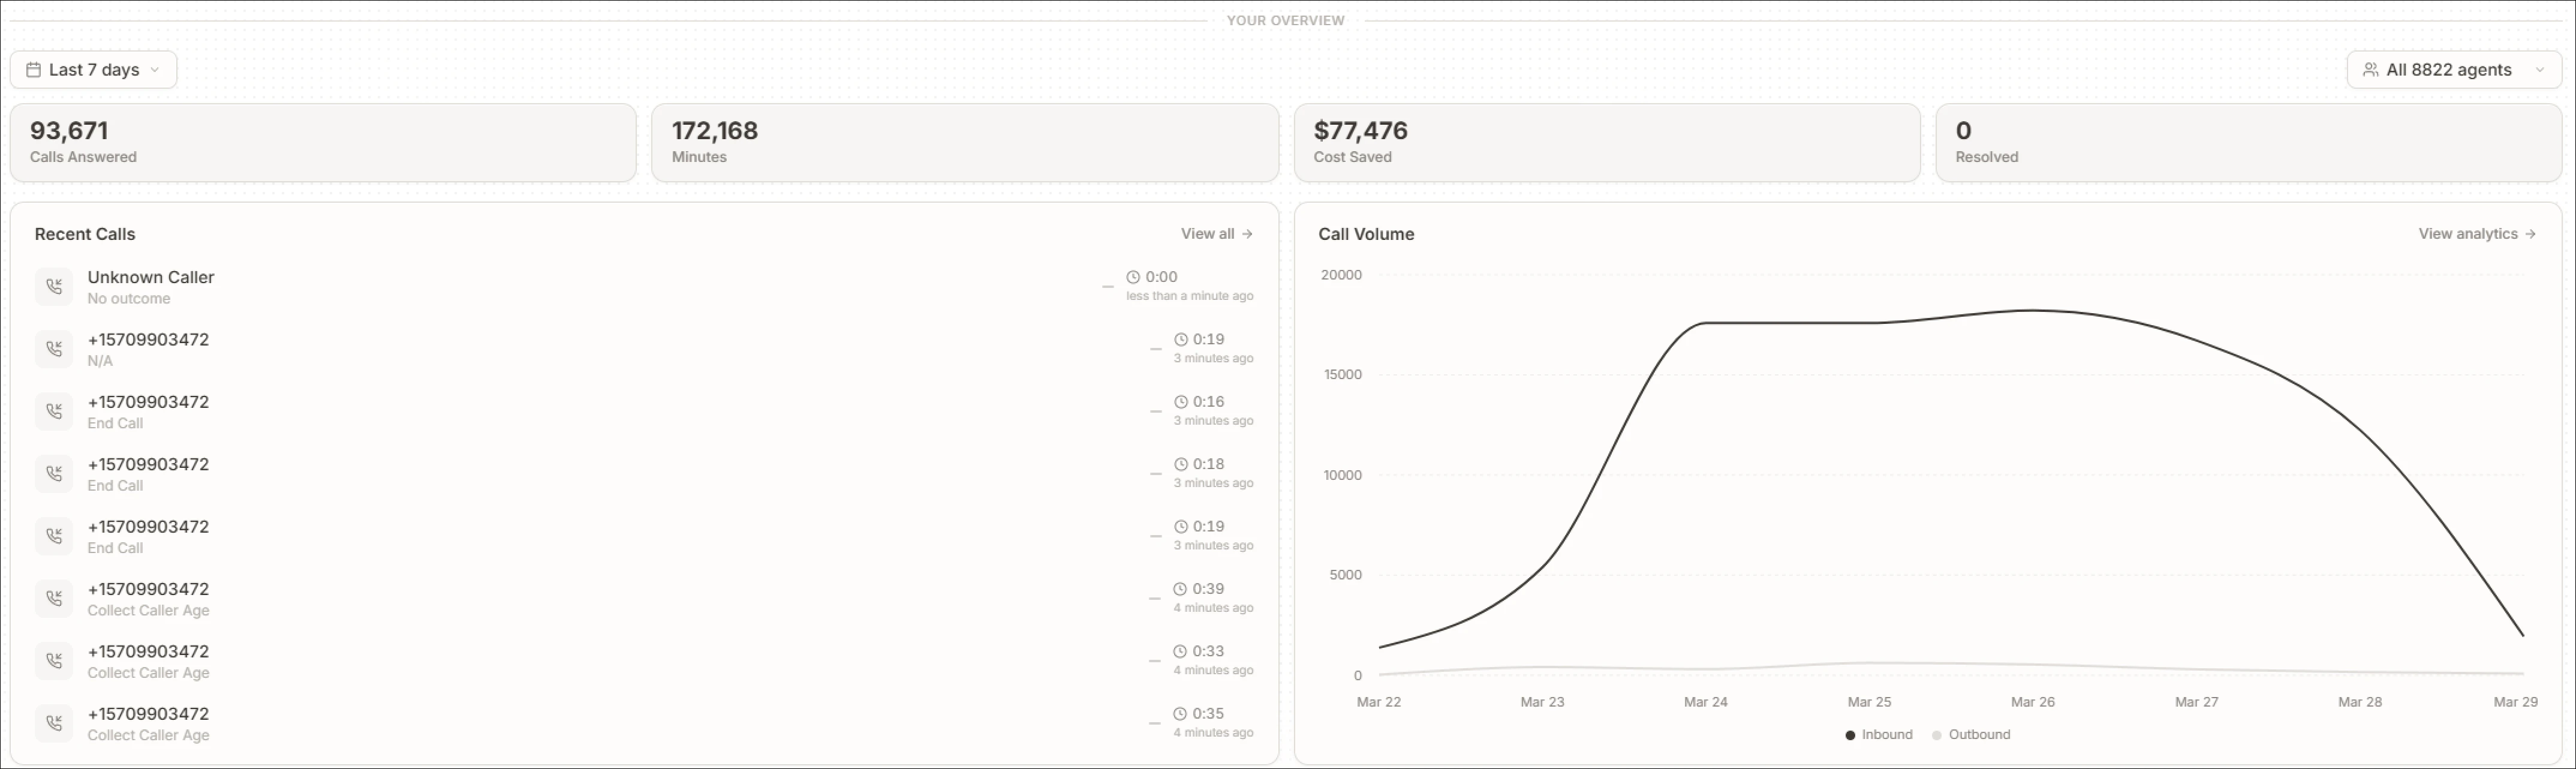The width and height of the screenshot is (2576, 769).
Task: Open the View analytics link
Action: click(2467, 234)
